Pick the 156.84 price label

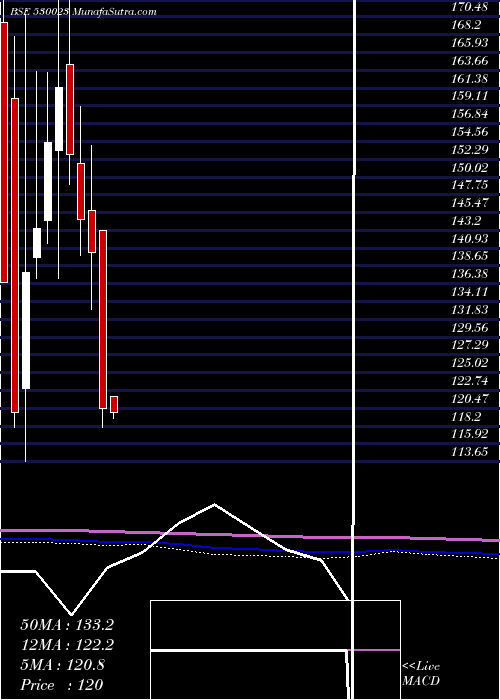470,114
